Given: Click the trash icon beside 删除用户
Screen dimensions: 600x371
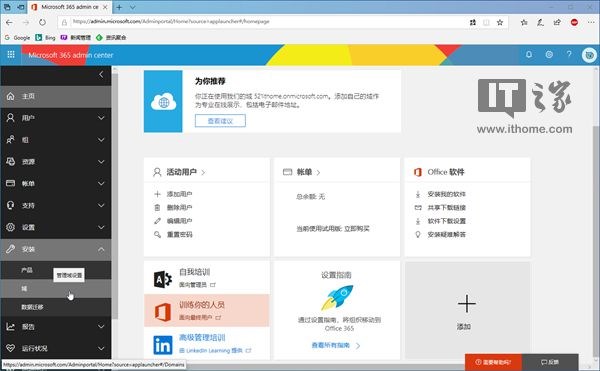Looking at the screenshot, I should coord(157,207).
